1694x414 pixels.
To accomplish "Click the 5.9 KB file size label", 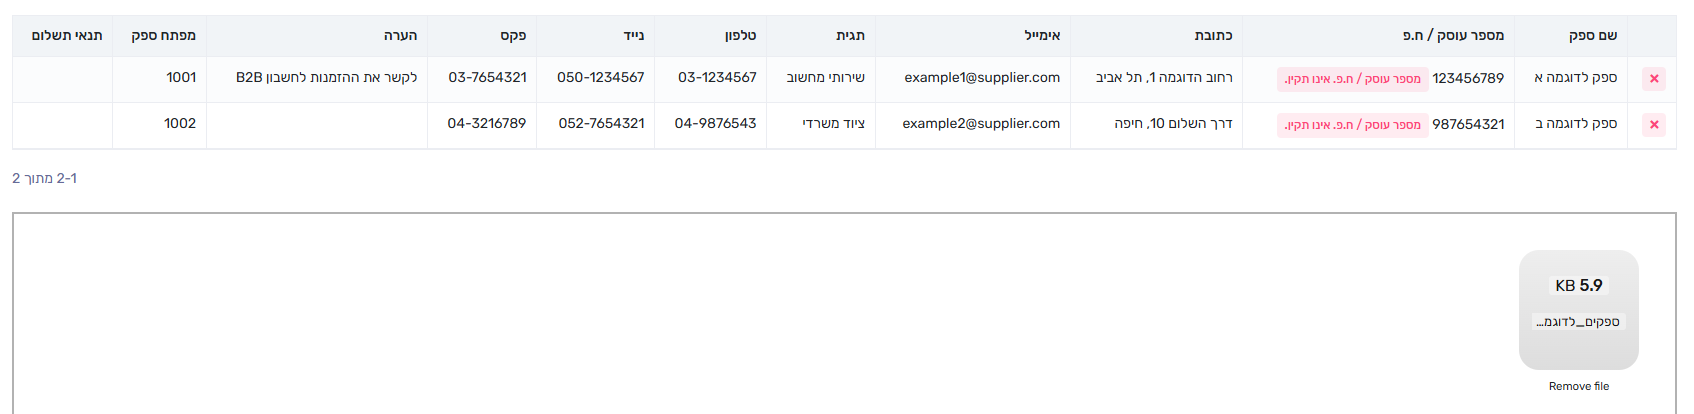I will 1578,286.
